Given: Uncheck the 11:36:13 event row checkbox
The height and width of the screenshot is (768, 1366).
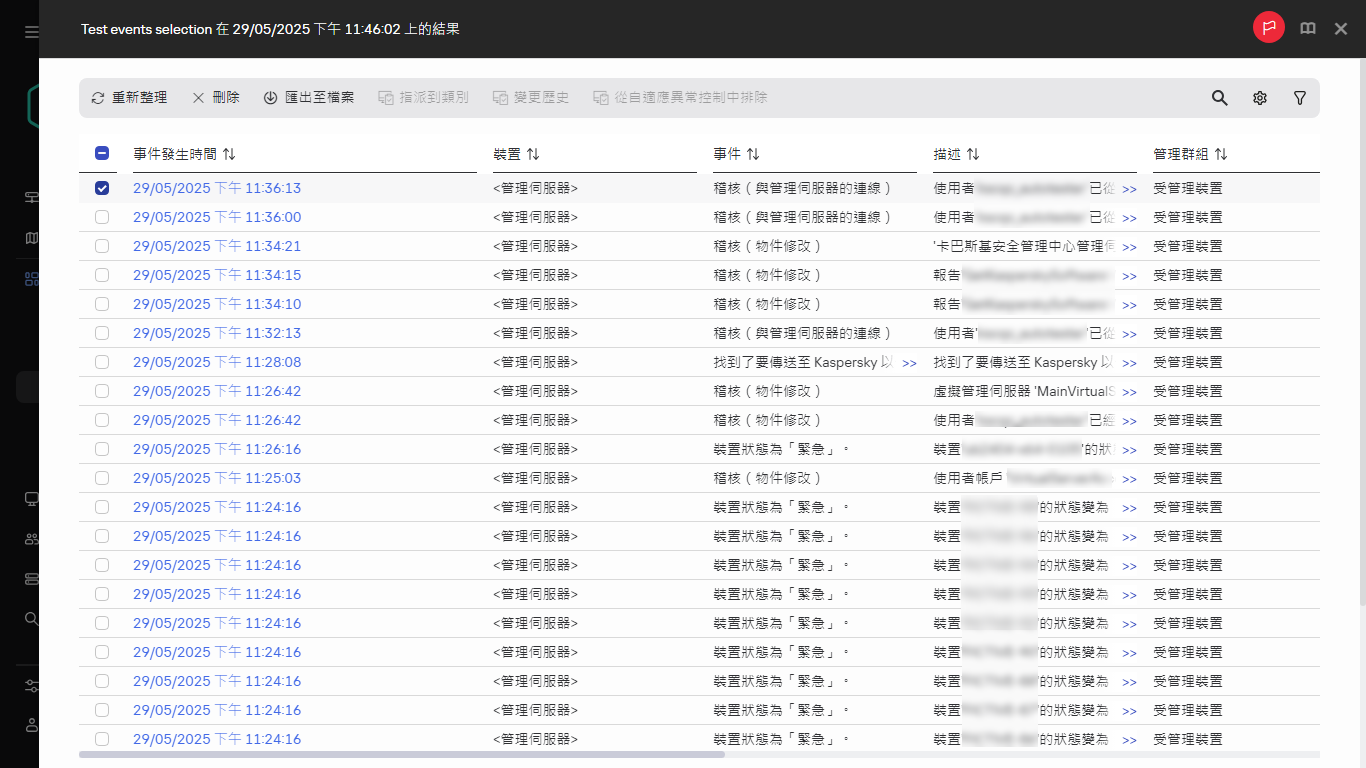Looking at the screenshot, I should click(x=102, y=188).
